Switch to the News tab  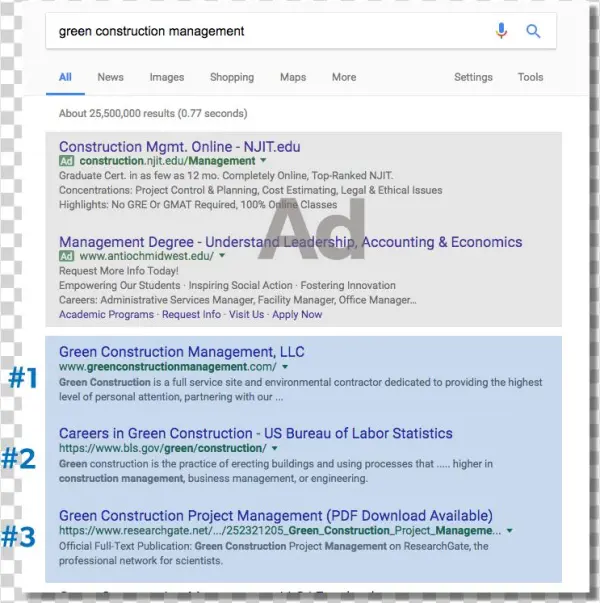click(x=110, y=77)
